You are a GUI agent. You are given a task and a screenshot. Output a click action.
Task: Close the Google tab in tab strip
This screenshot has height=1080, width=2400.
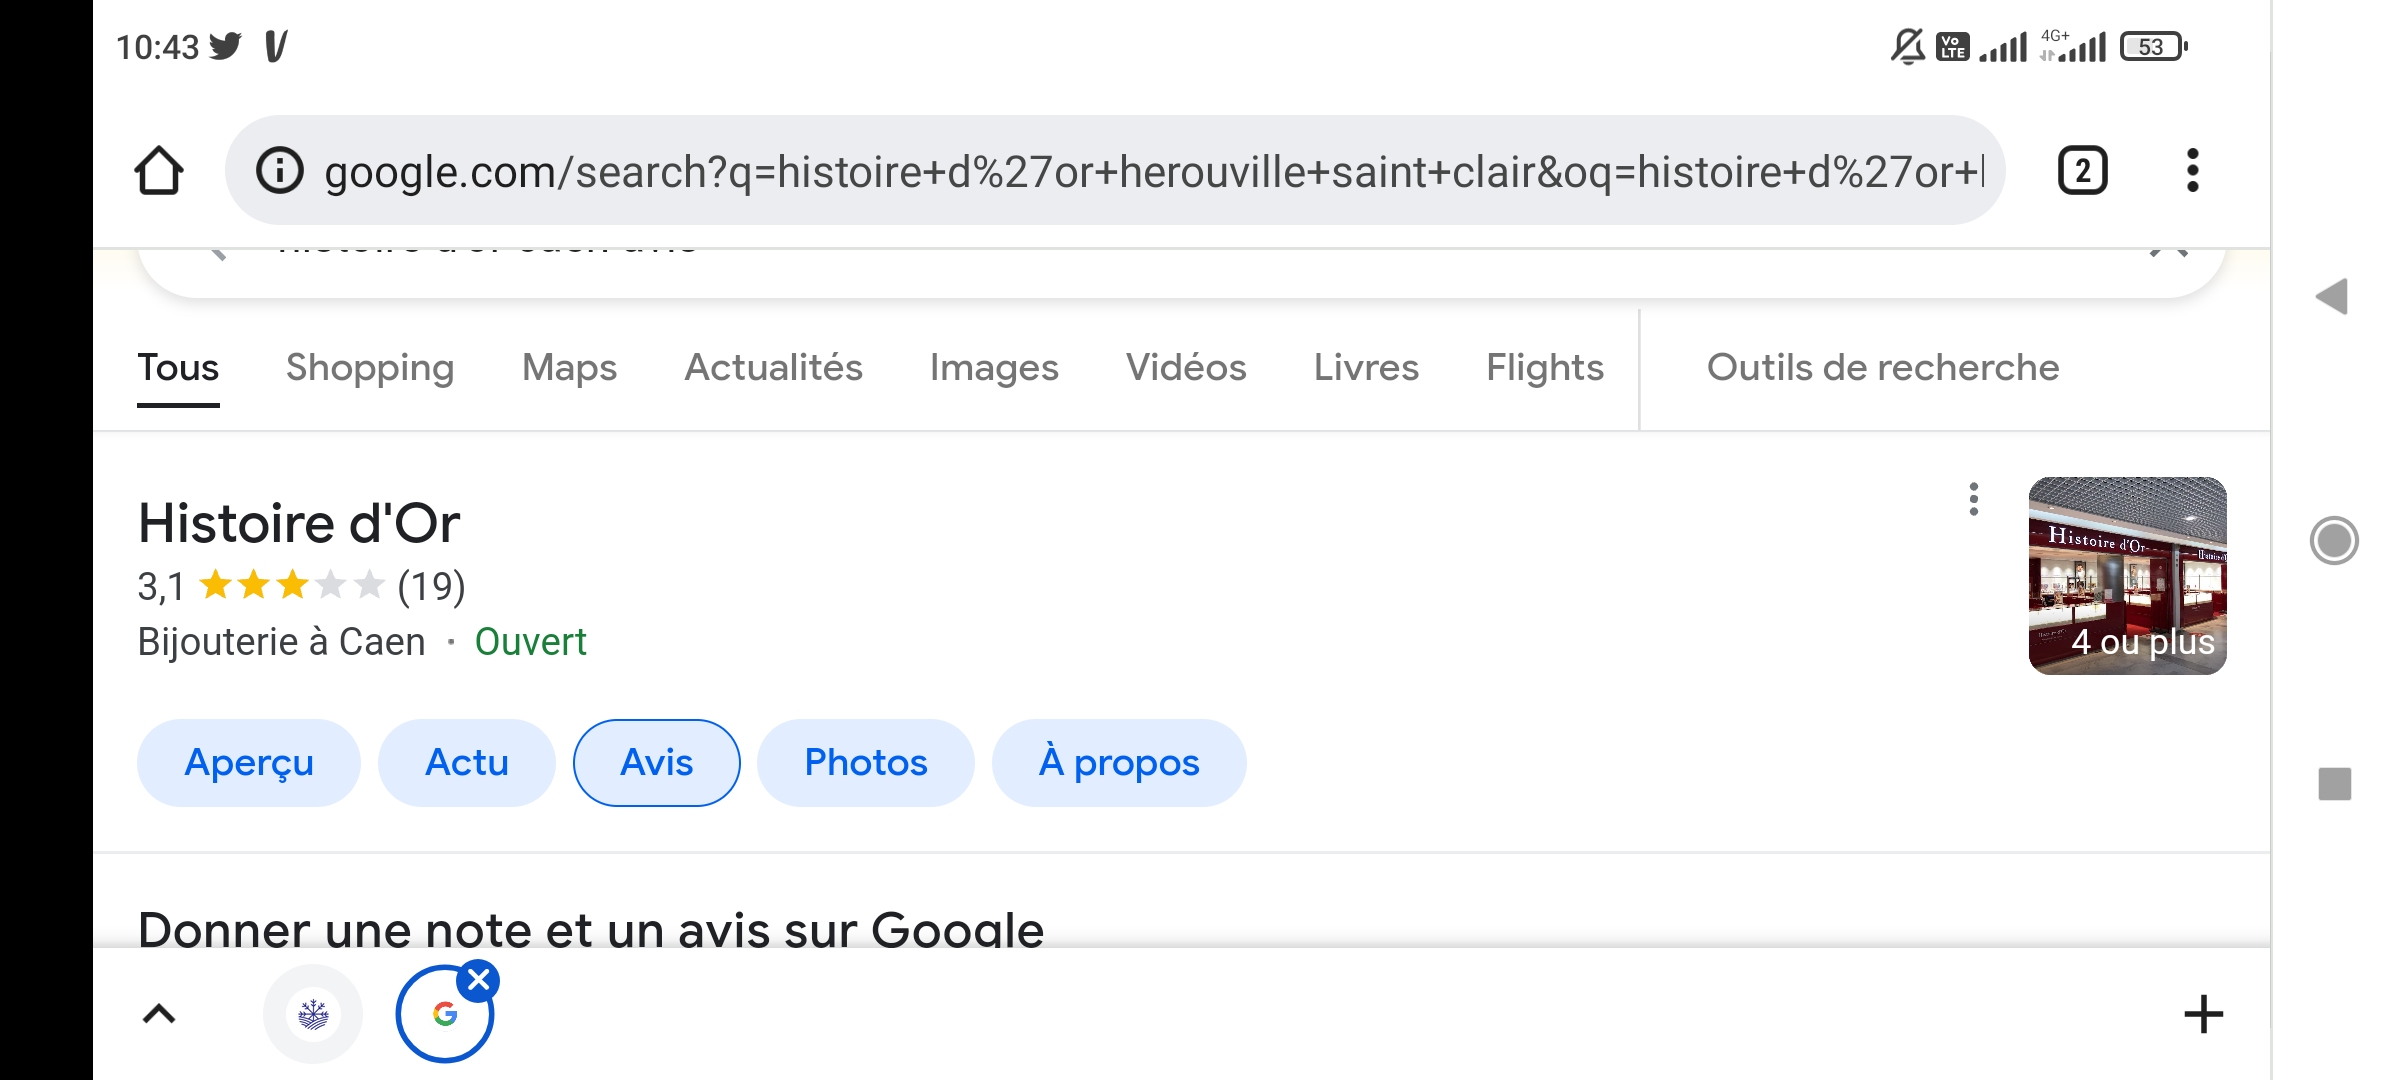click(x=479, y=980)
